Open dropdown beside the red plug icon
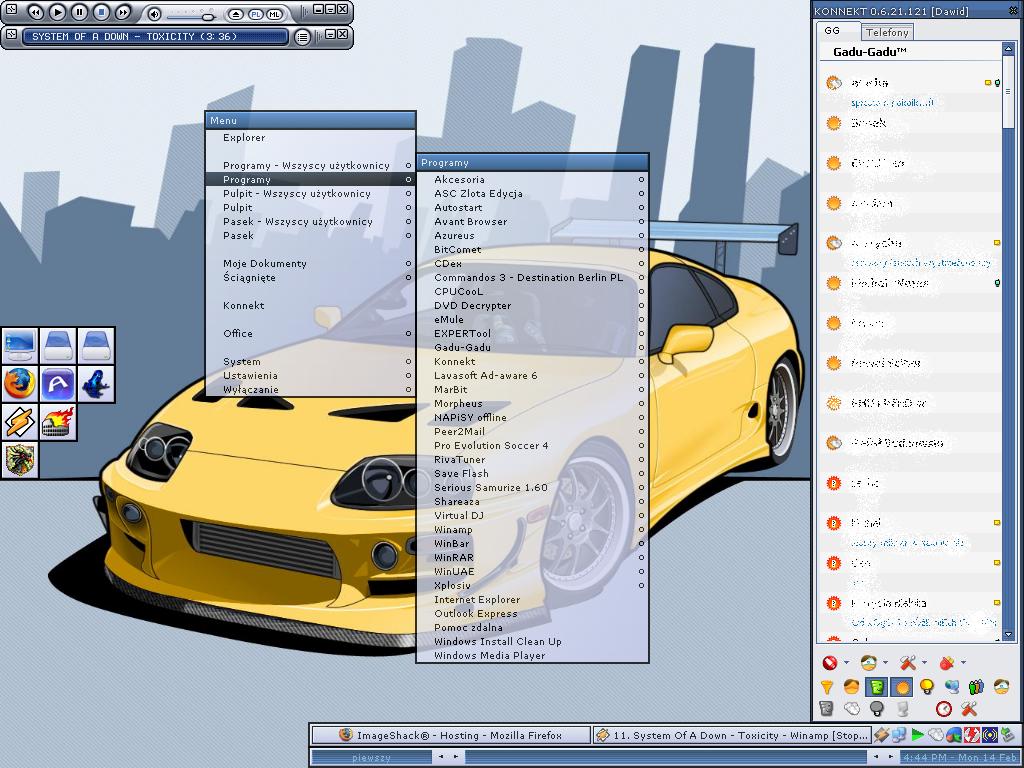1024x768 pixels. 963,663
